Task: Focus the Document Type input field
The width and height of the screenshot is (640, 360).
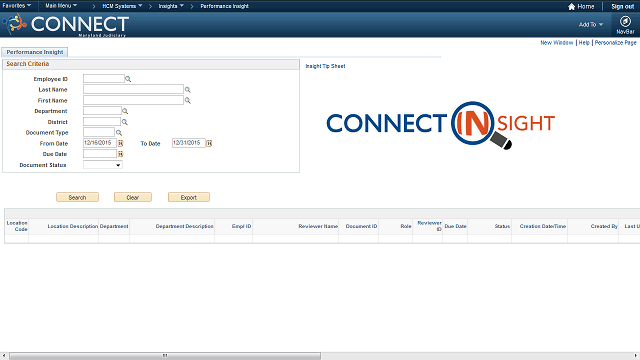Action: click(99, 132)
